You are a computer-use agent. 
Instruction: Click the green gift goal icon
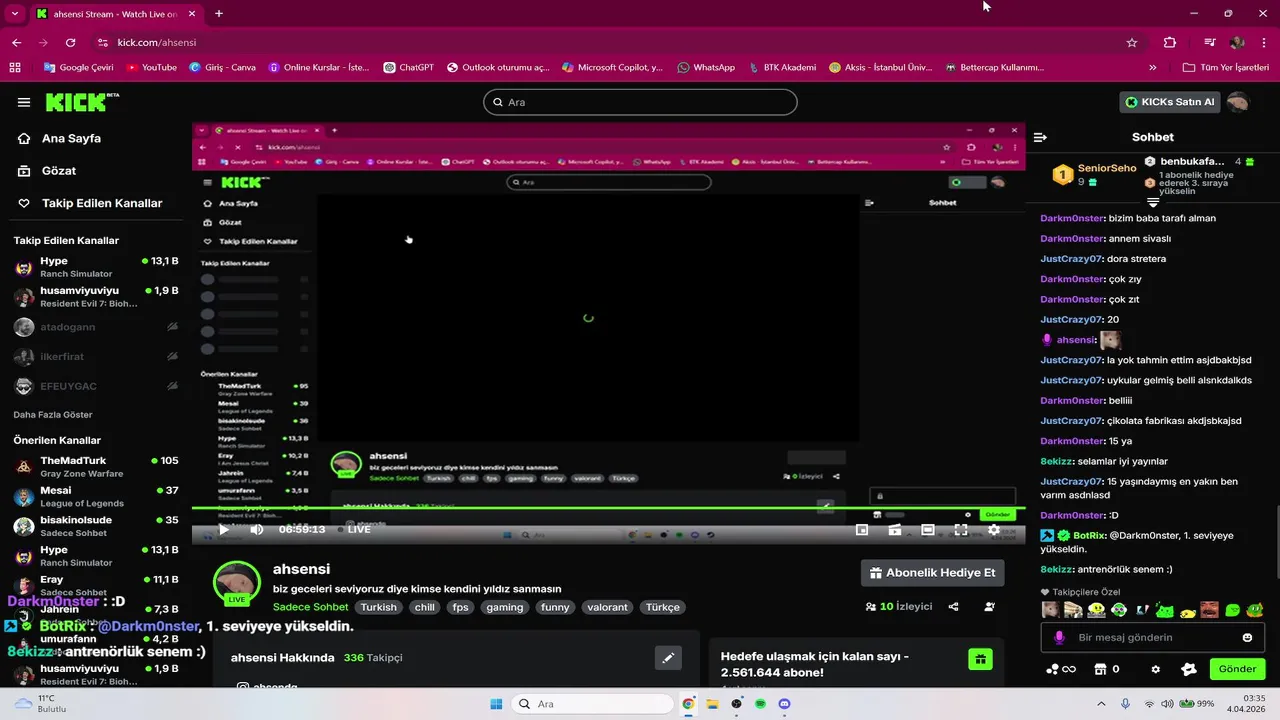coord(981,659)
